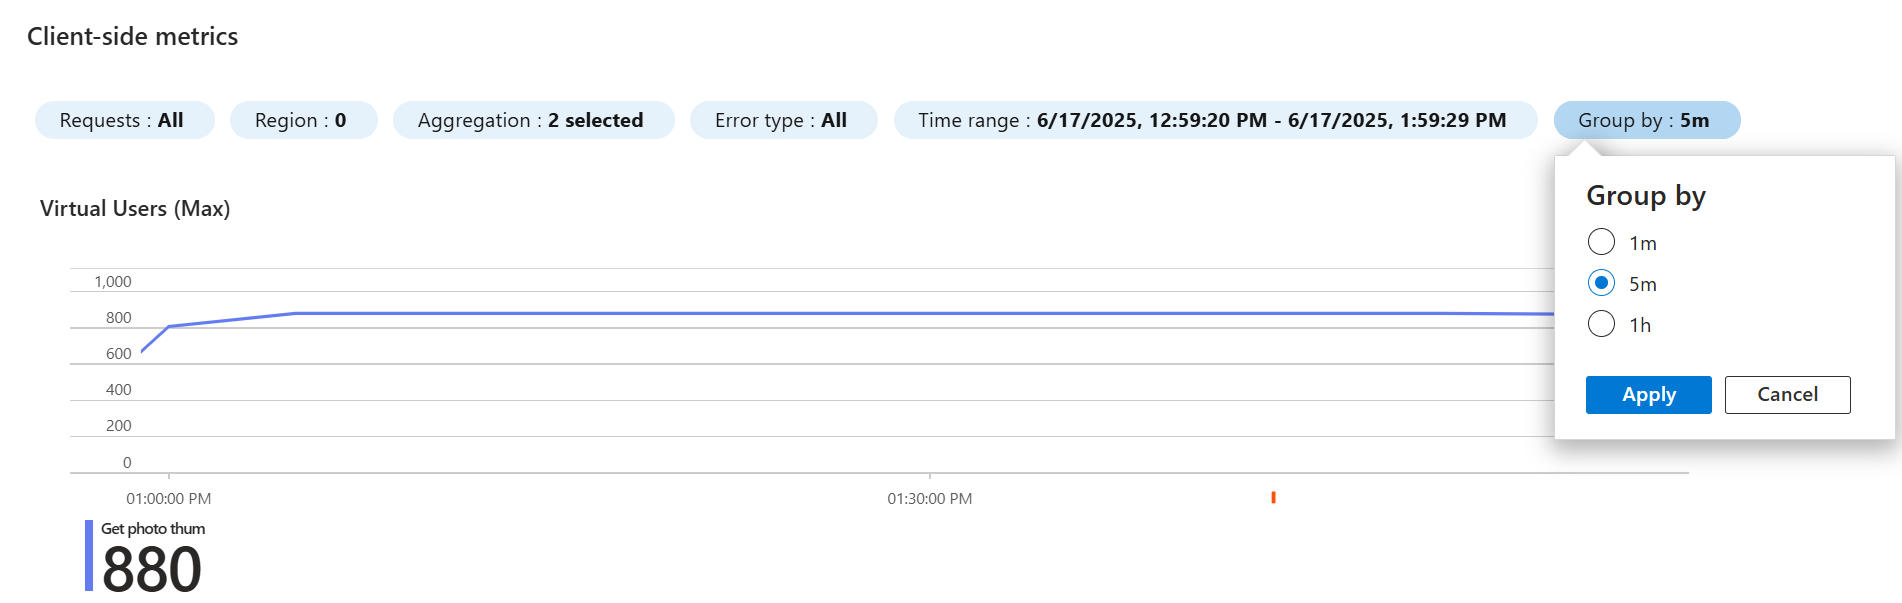Open the Error type filter

coord(783,120)
